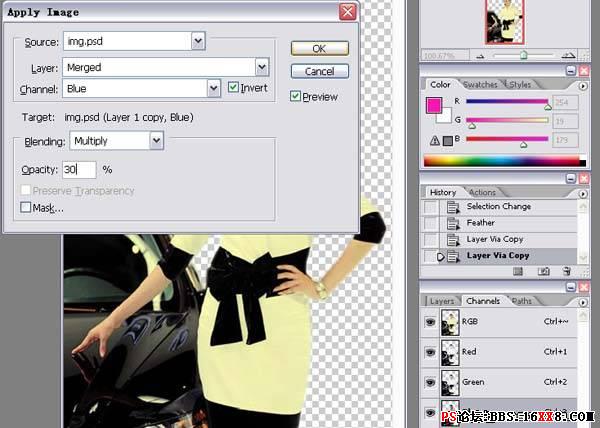Click the Navigator zoom in icon
The image size is (600, 428).
[x=569, y=56]
